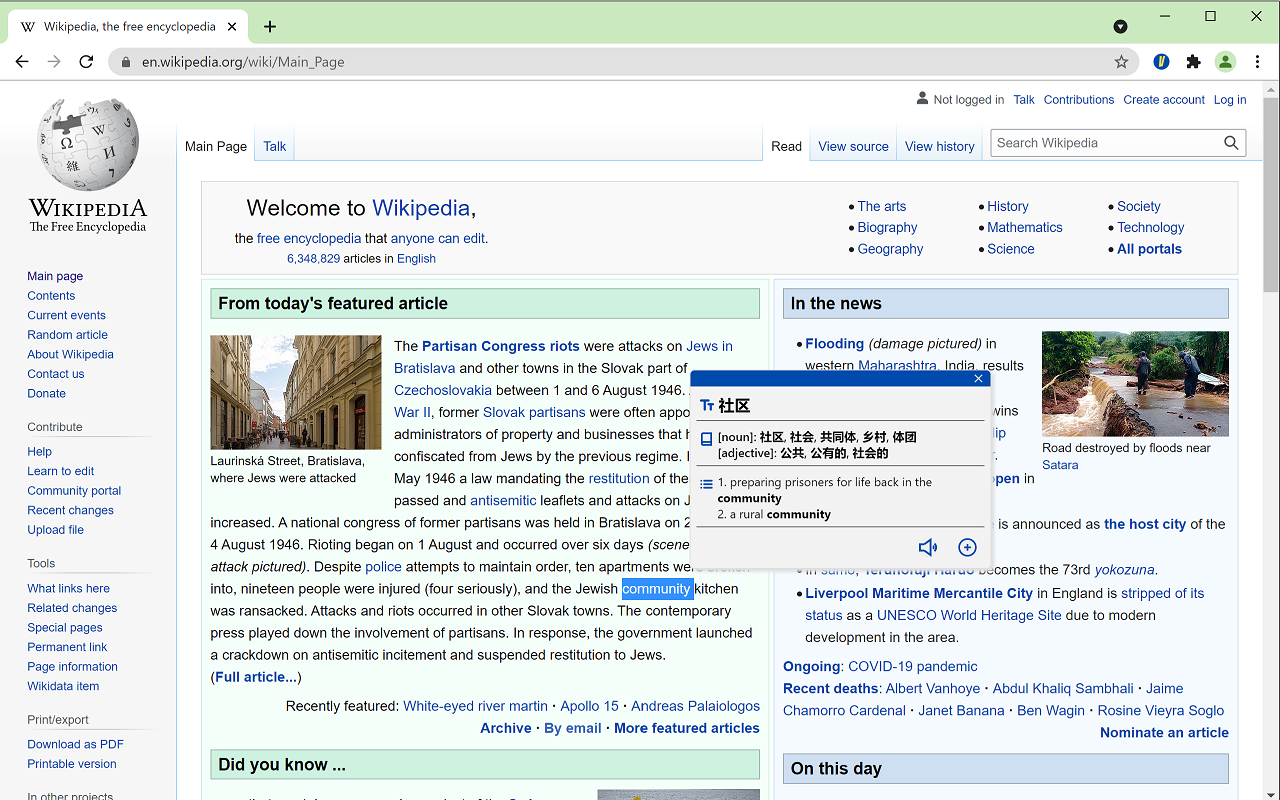Open Mathematics portal link

coord(1024,228)
